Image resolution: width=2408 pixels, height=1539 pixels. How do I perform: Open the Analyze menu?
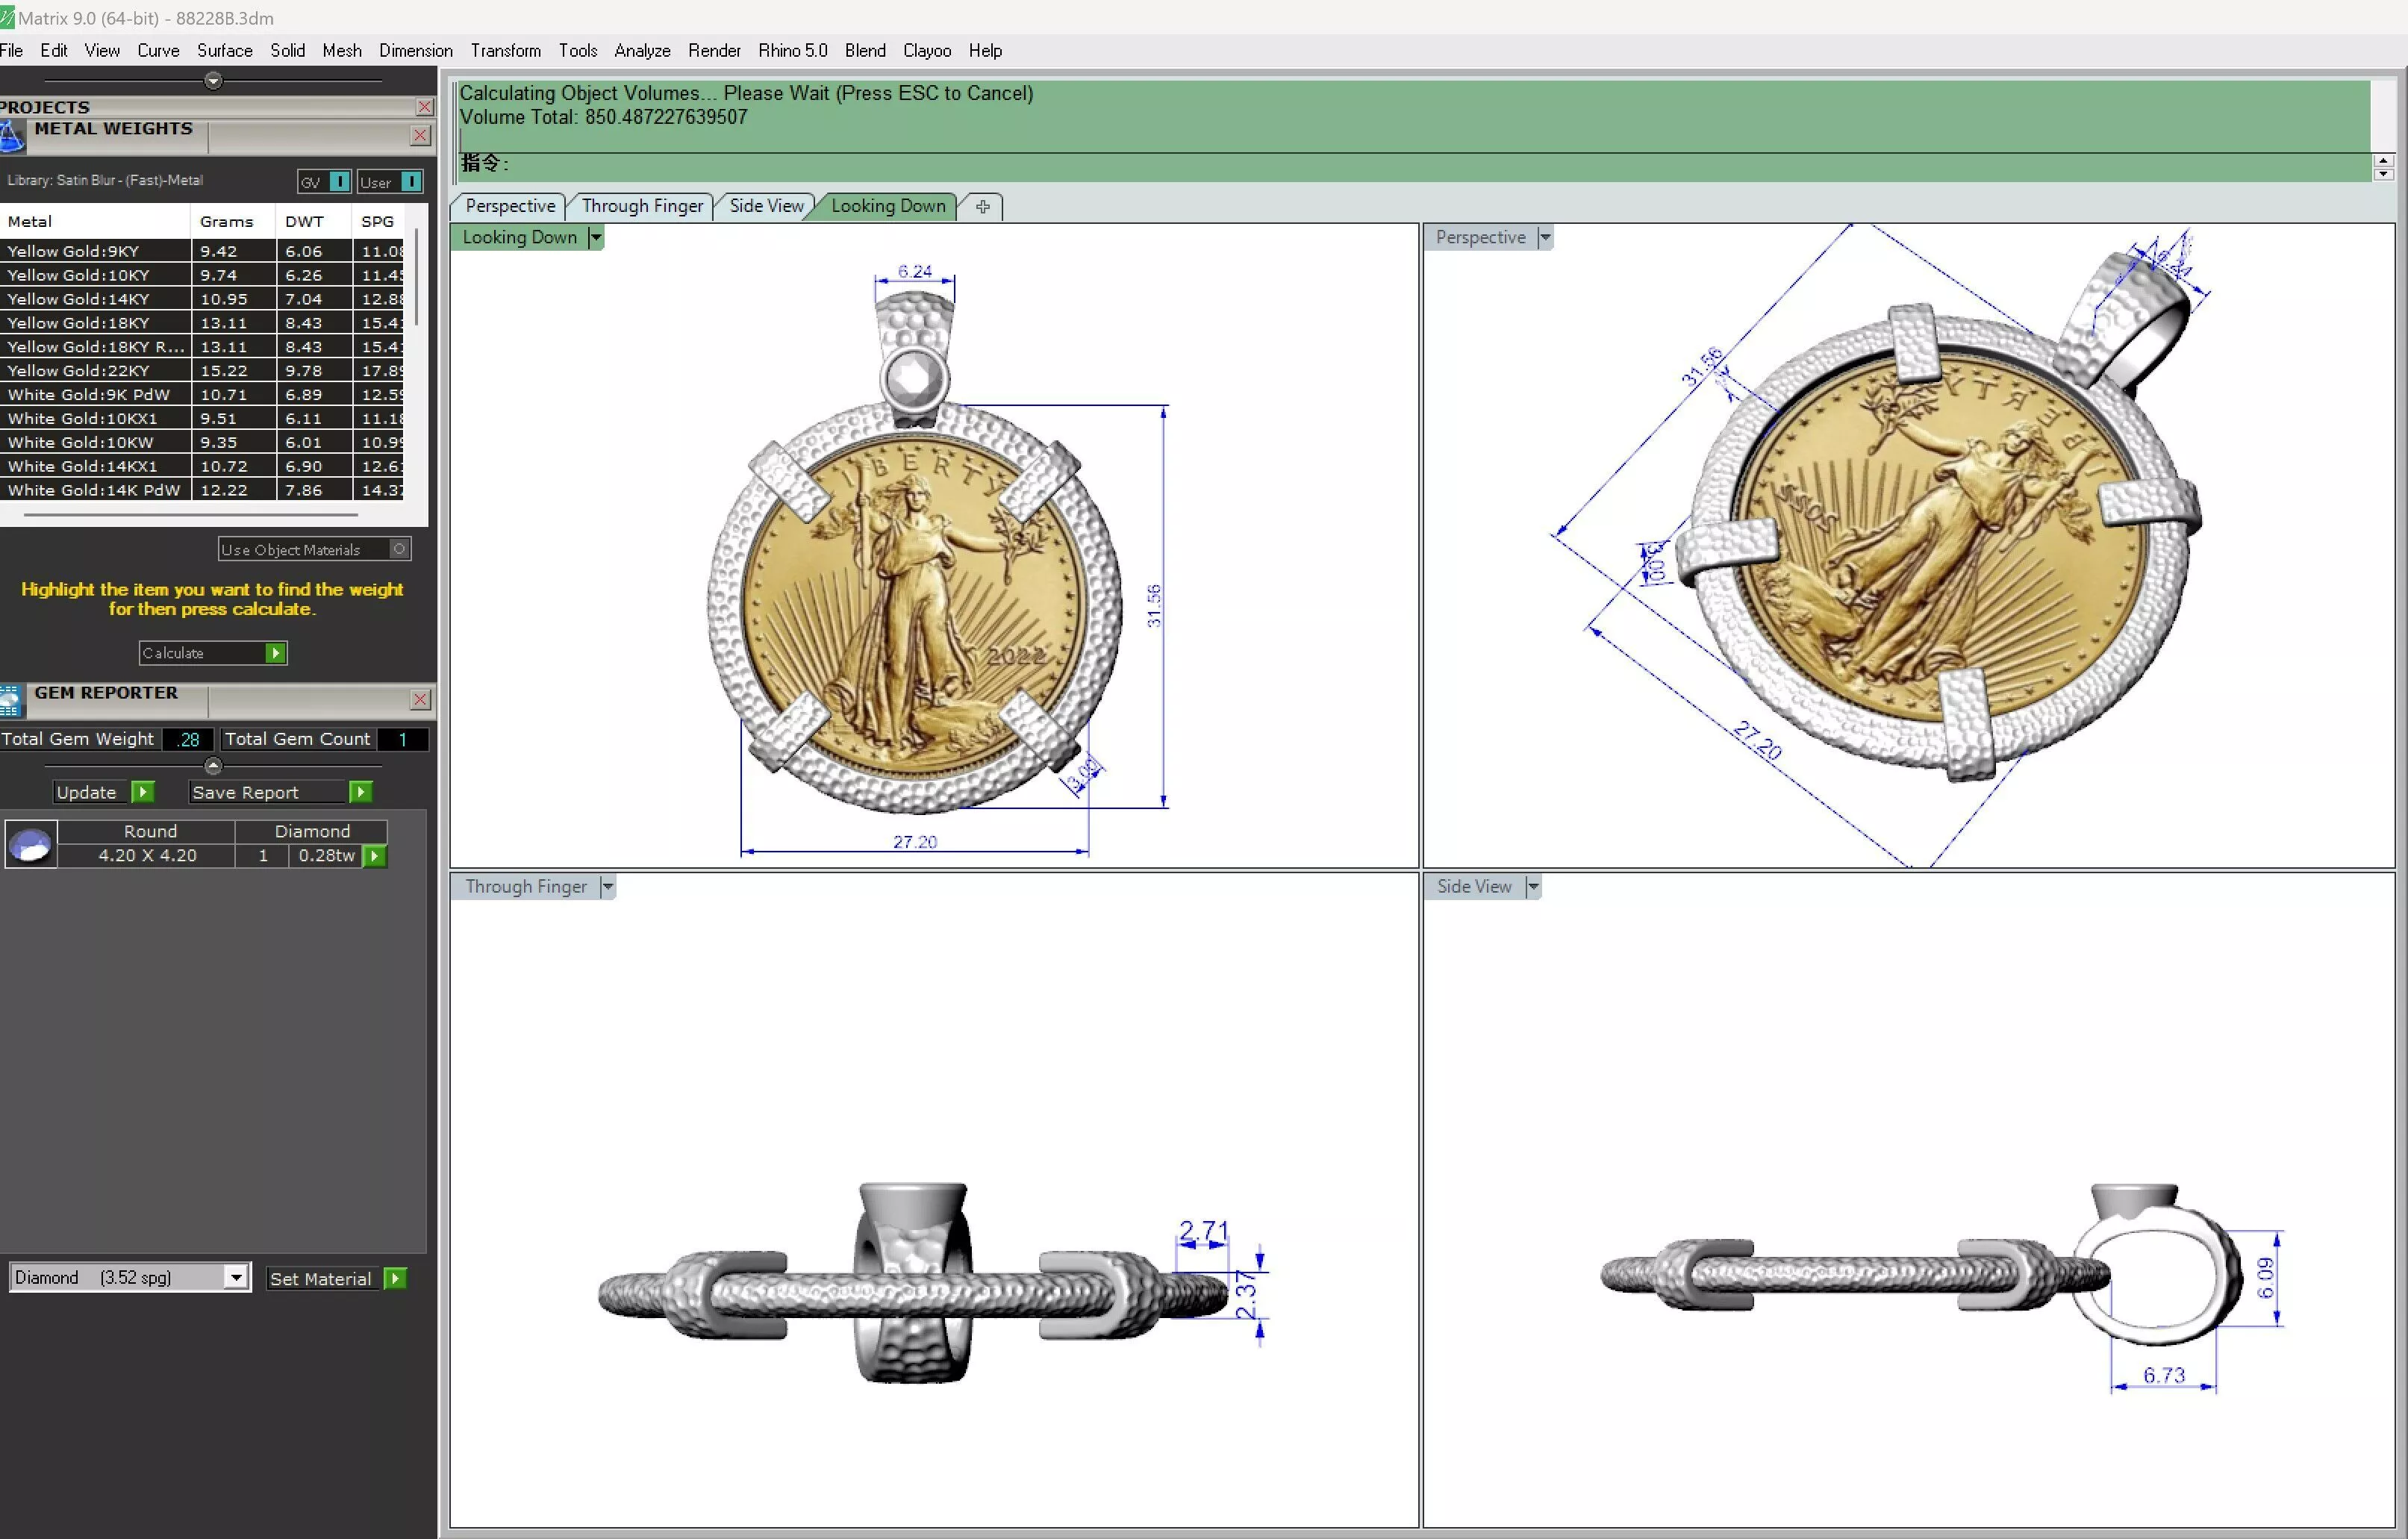click(x=642, y=51)
